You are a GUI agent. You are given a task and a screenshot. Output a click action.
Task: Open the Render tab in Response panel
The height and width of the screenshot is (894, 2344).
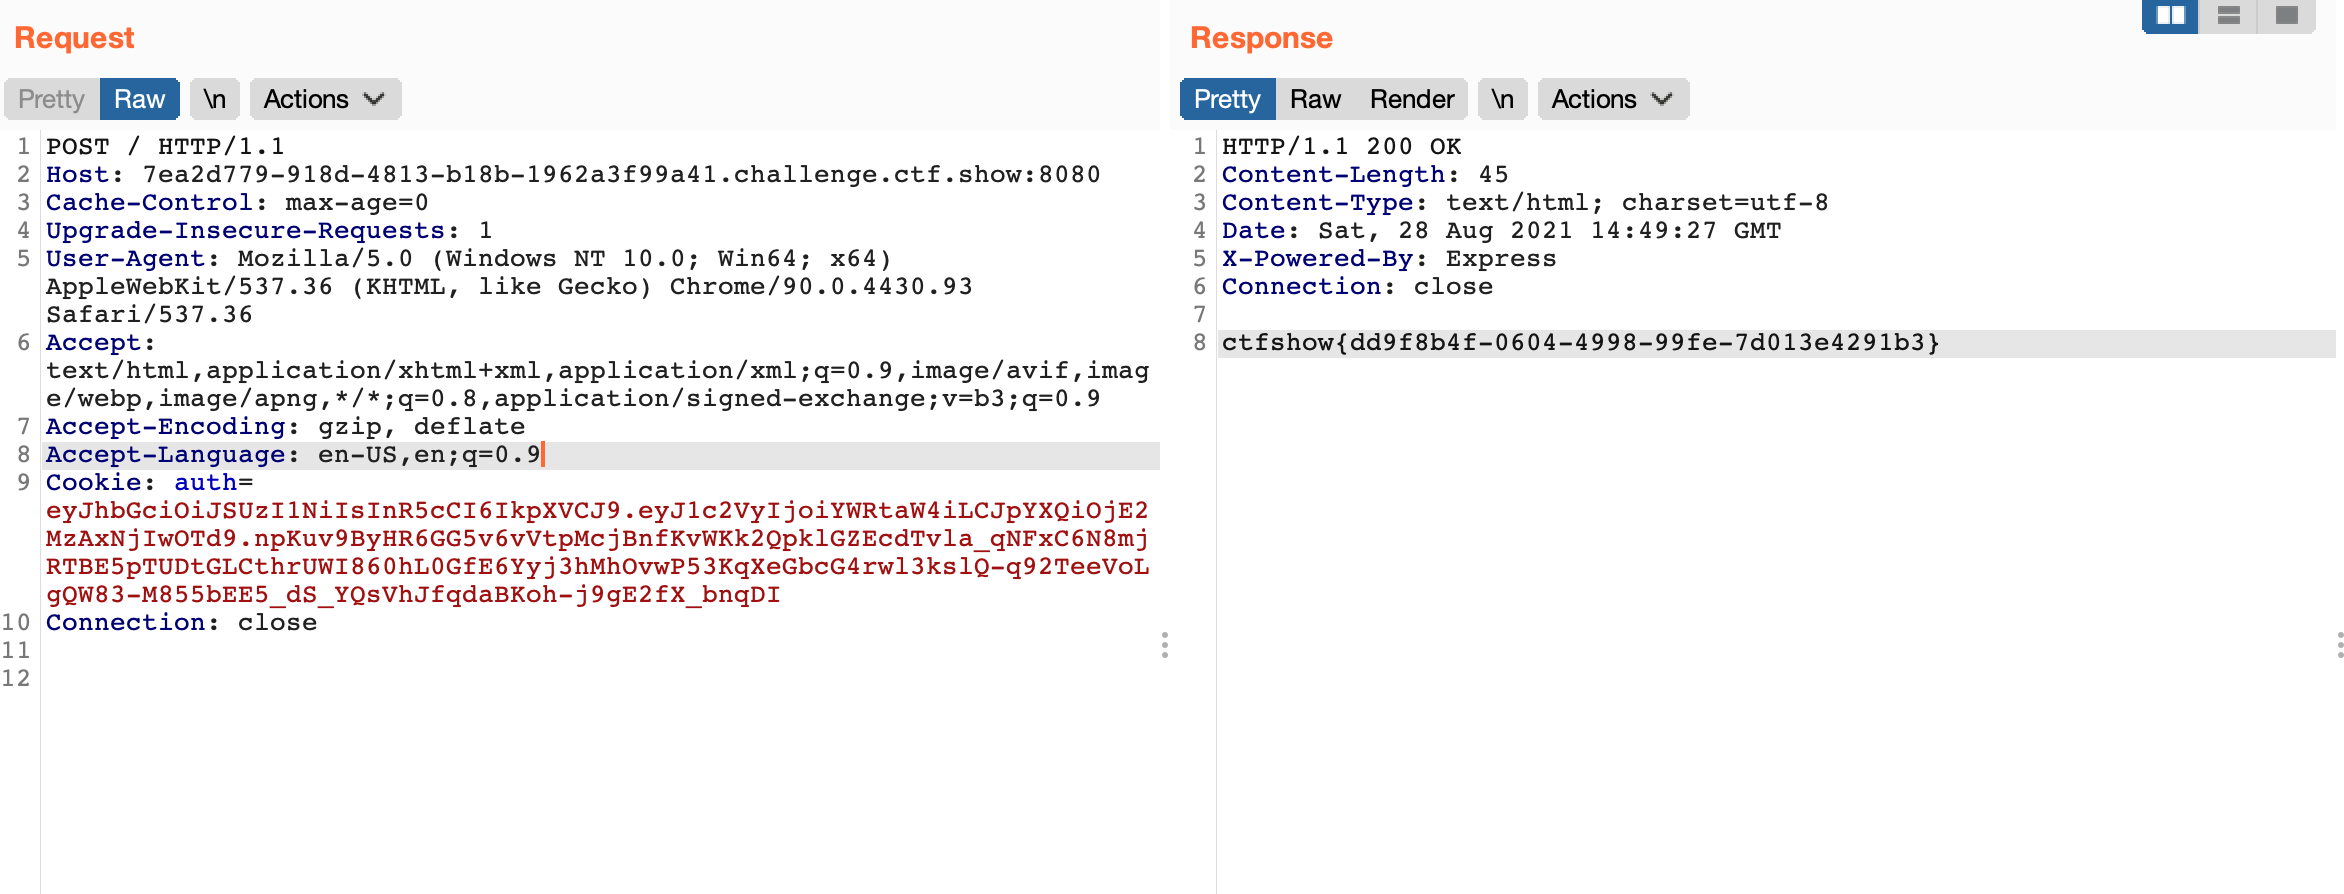coord(1411,99)
